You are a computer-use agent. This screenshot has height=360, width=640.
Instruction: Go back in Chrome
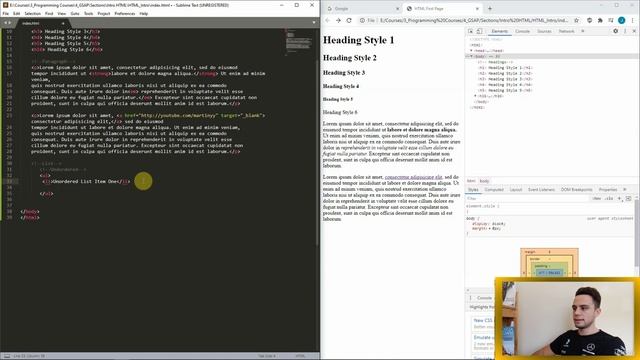(328, 20)
